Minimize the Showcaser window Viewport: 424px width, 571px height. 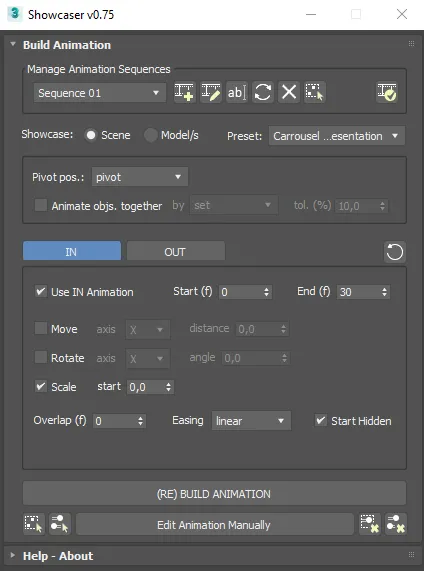pos(311,14)
